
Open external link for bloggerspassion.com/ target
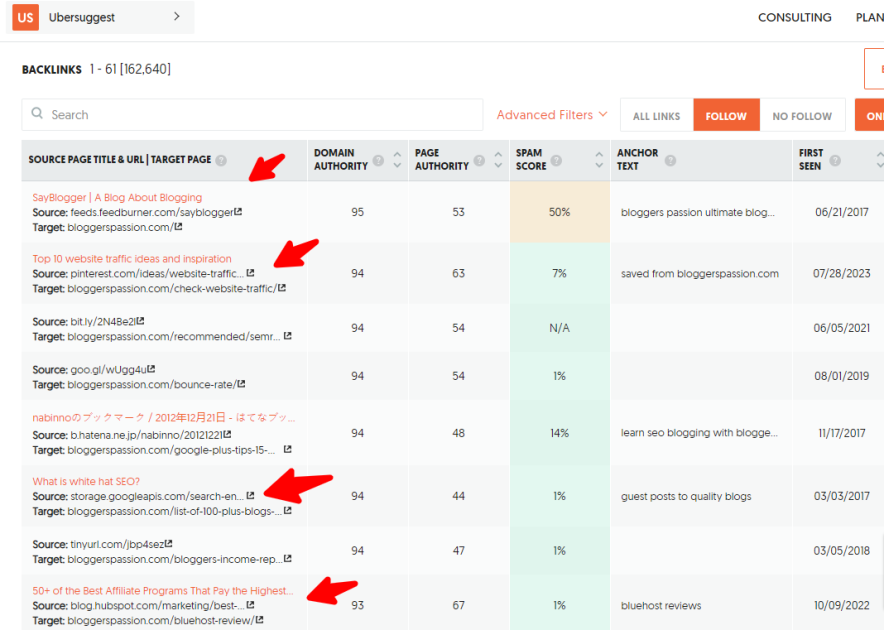178,227
